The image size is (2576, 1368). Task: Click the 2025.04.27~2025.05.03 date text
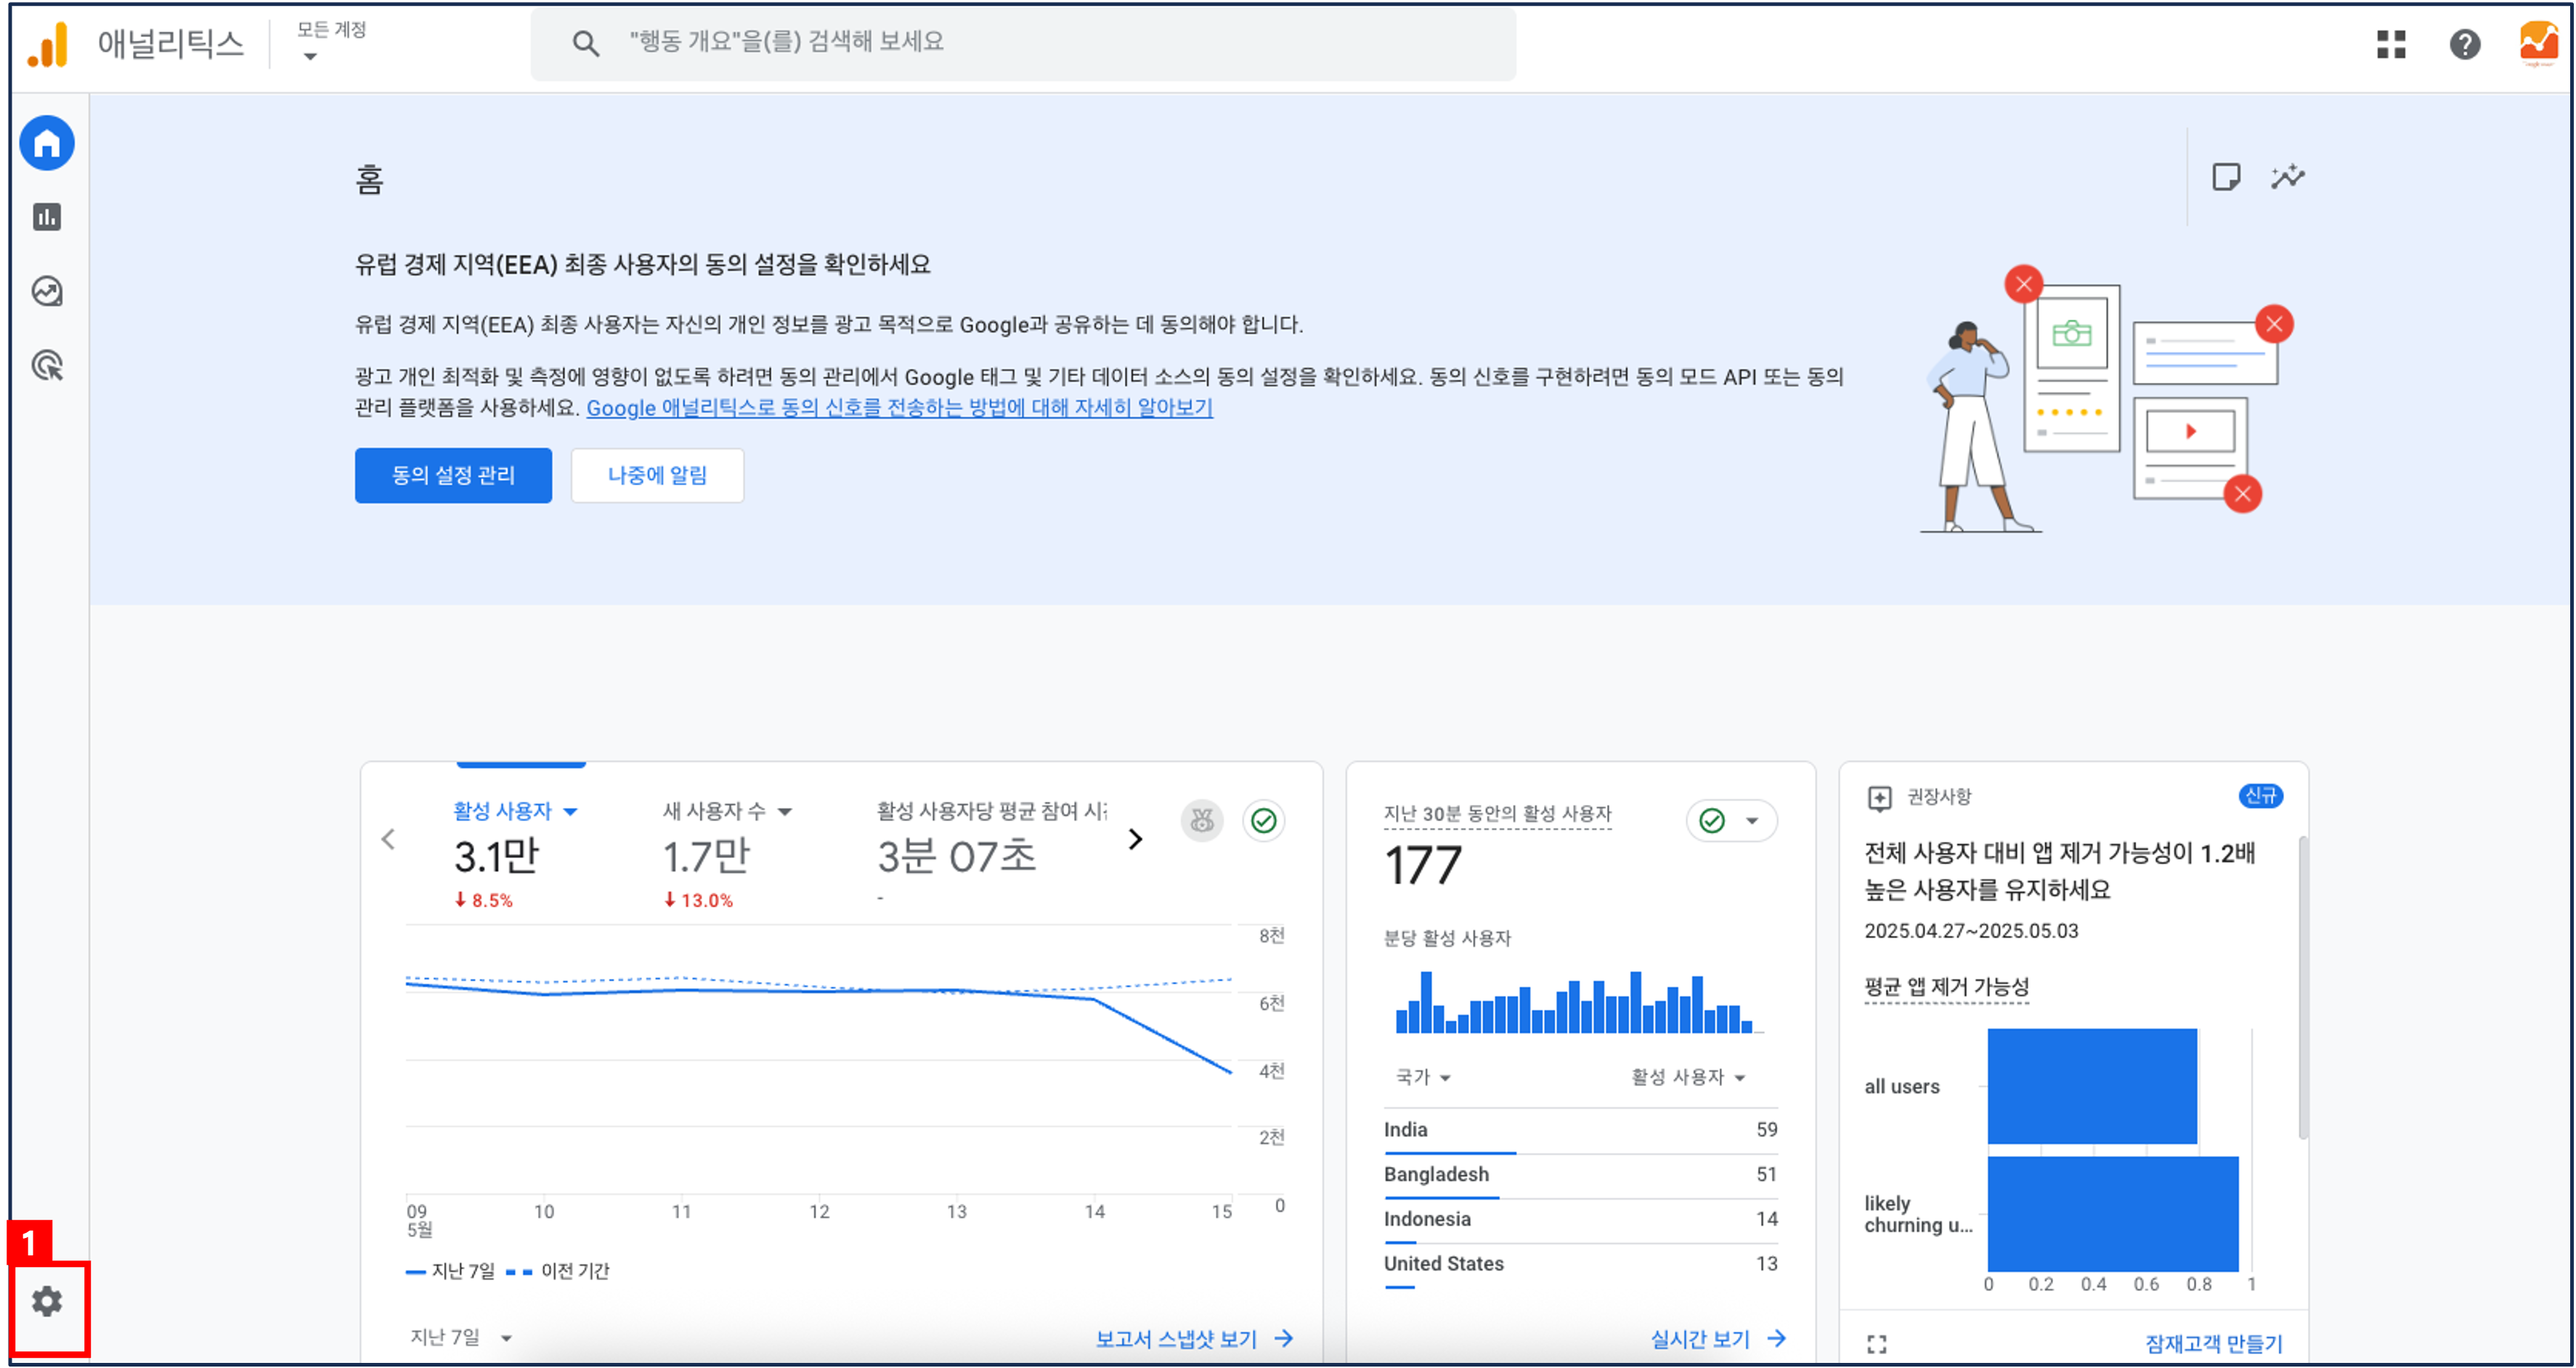coord(1971,931)
